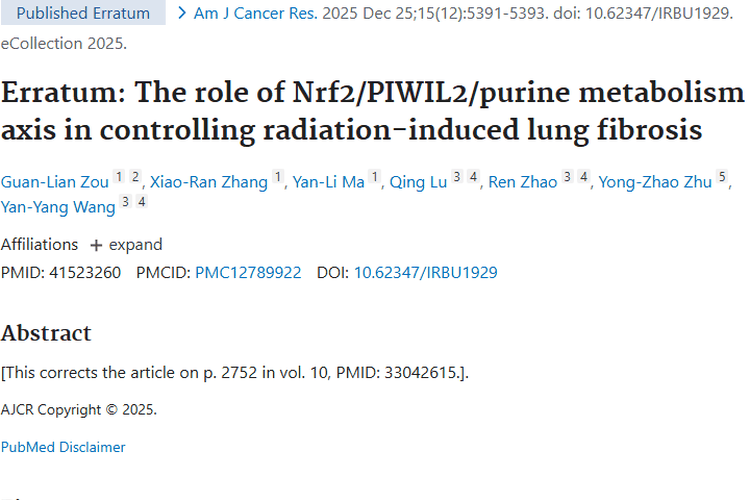Image resolution: width=750 pixels, height=500 pixels.
Task: Open author Xiao-Ran Zhang's link
Action: point(209,182)
